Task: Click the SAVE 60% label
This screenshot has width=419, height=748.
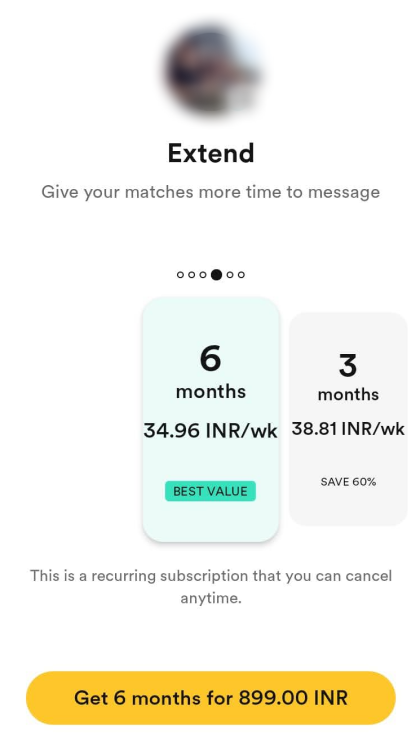Action: tap(348, 482)
